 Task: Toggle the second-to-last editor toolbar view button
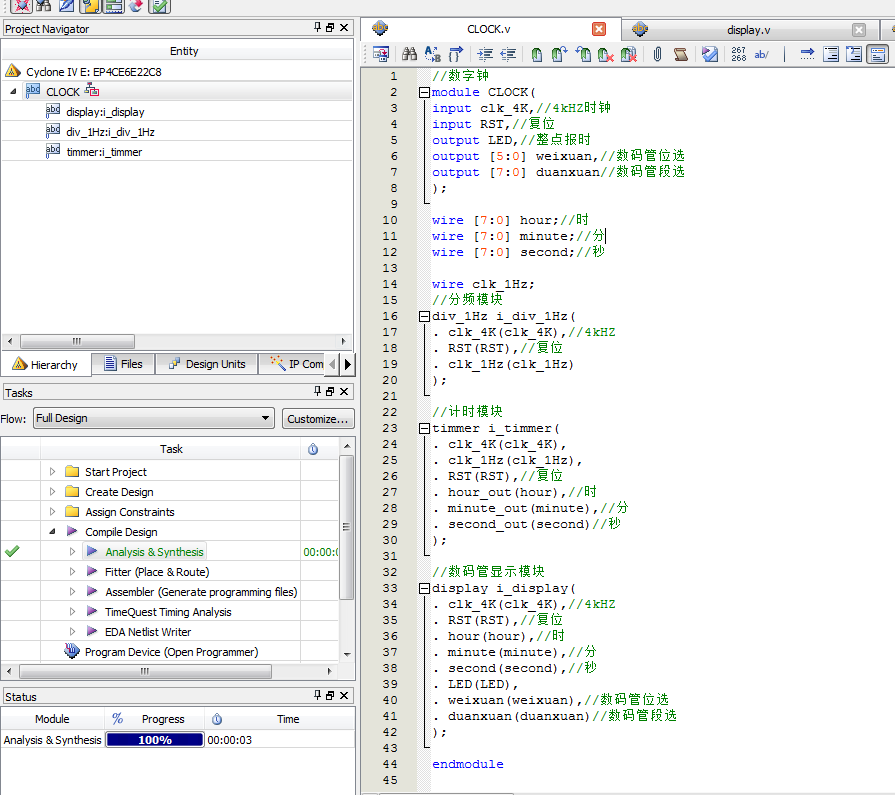(854, 54)
